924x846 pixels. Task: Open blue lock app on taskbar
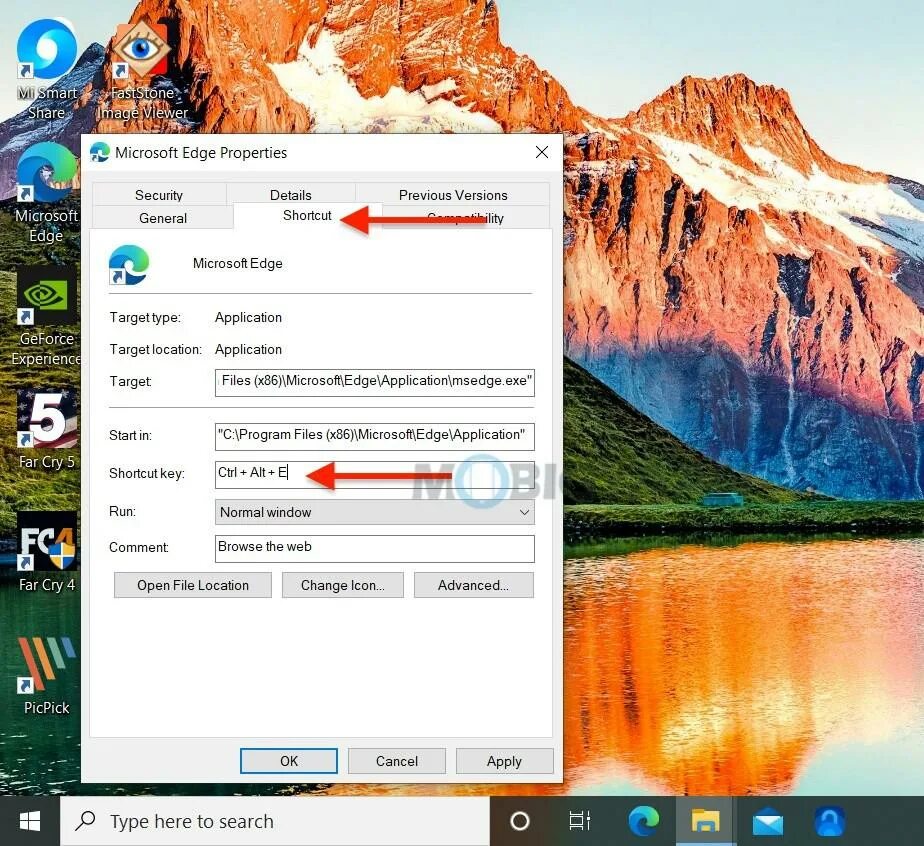[x=830, y=821]
